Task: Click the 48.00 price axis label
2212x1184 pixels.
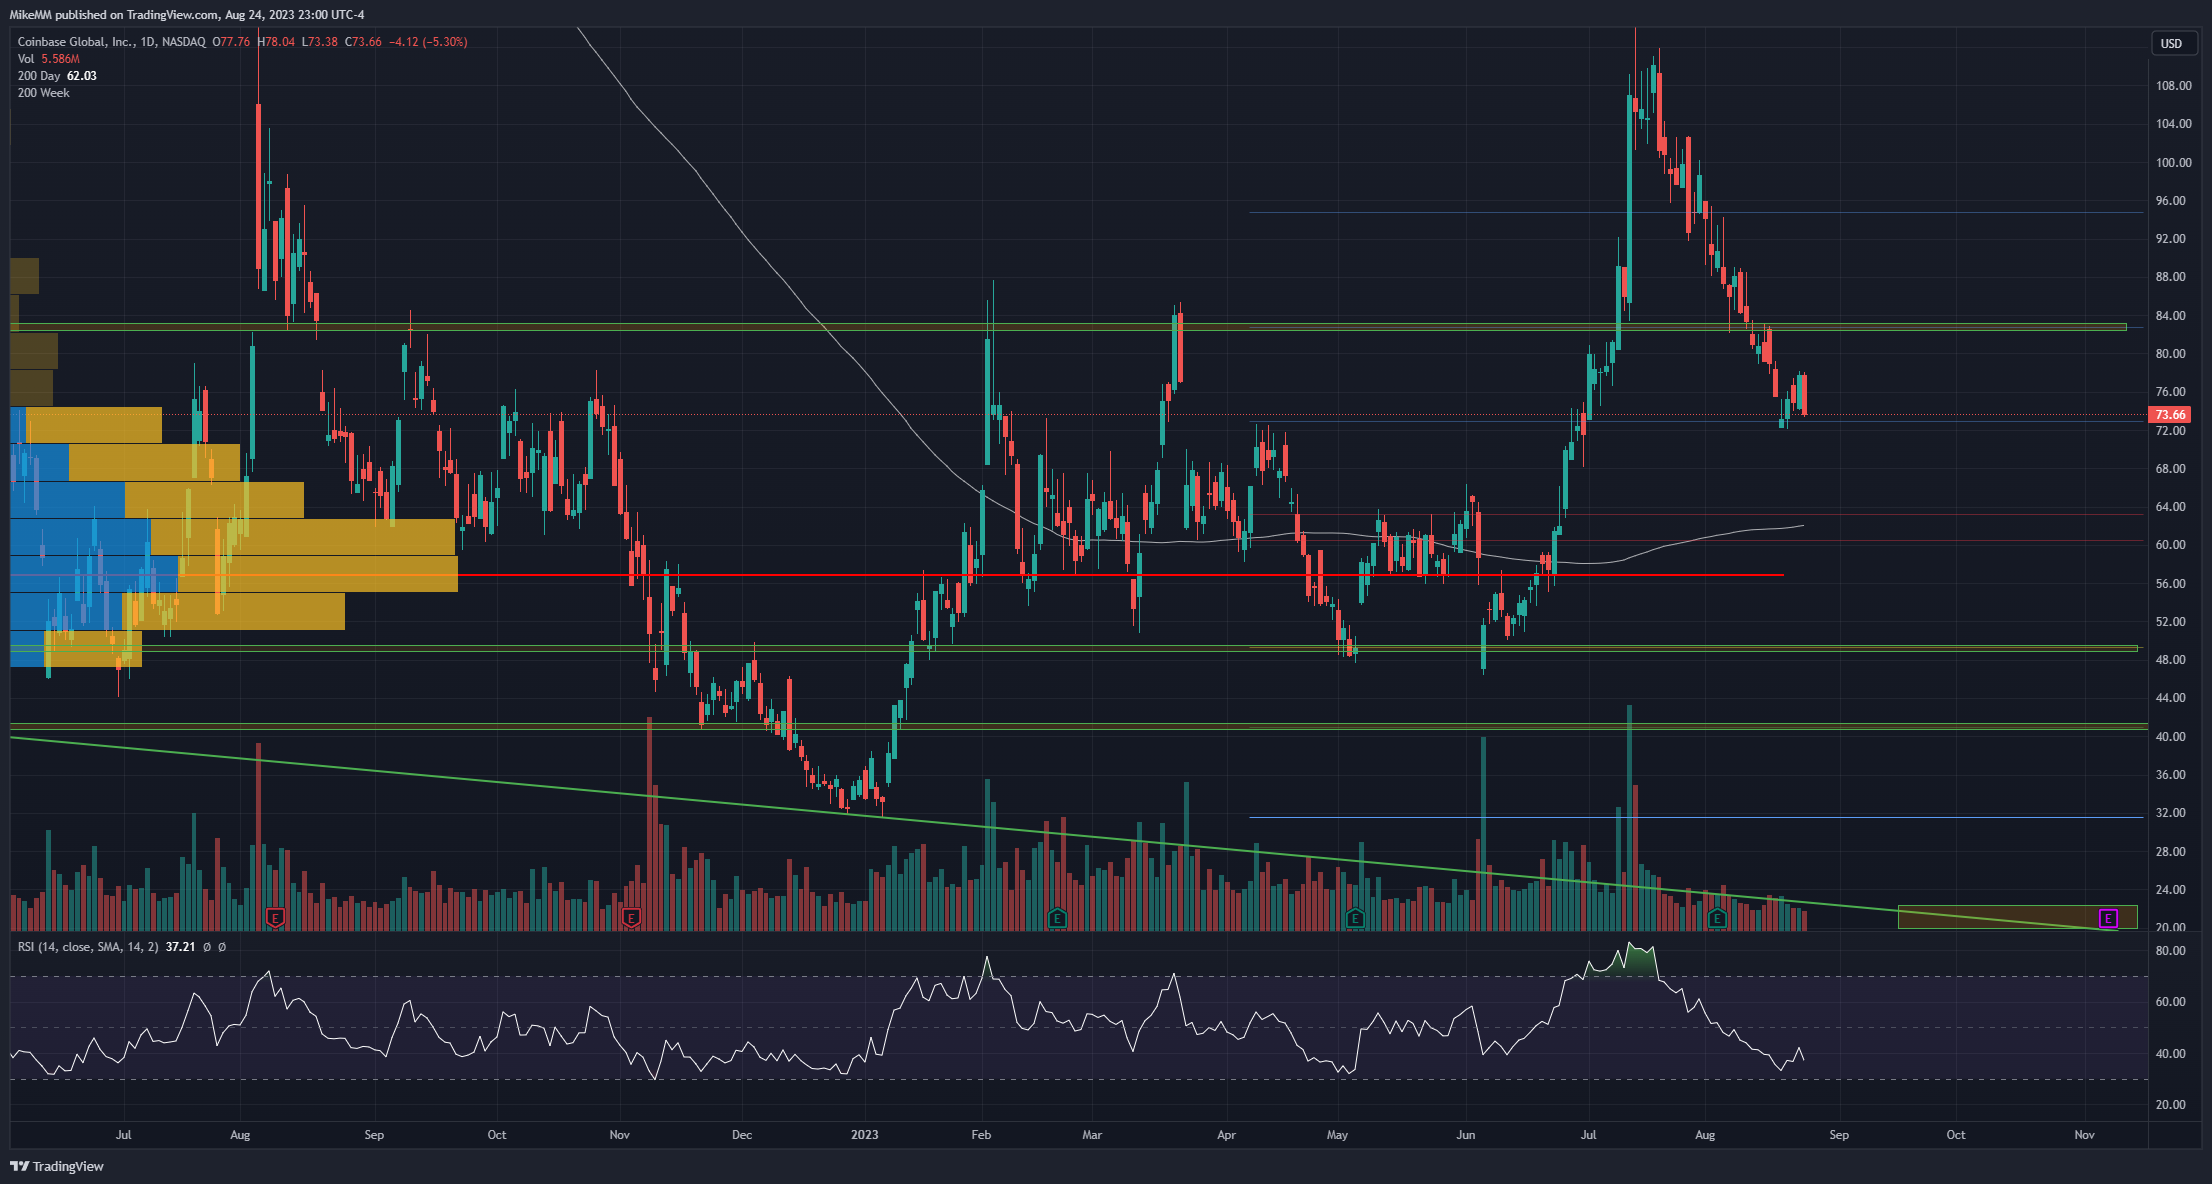Action: (x=2170, y=660)
